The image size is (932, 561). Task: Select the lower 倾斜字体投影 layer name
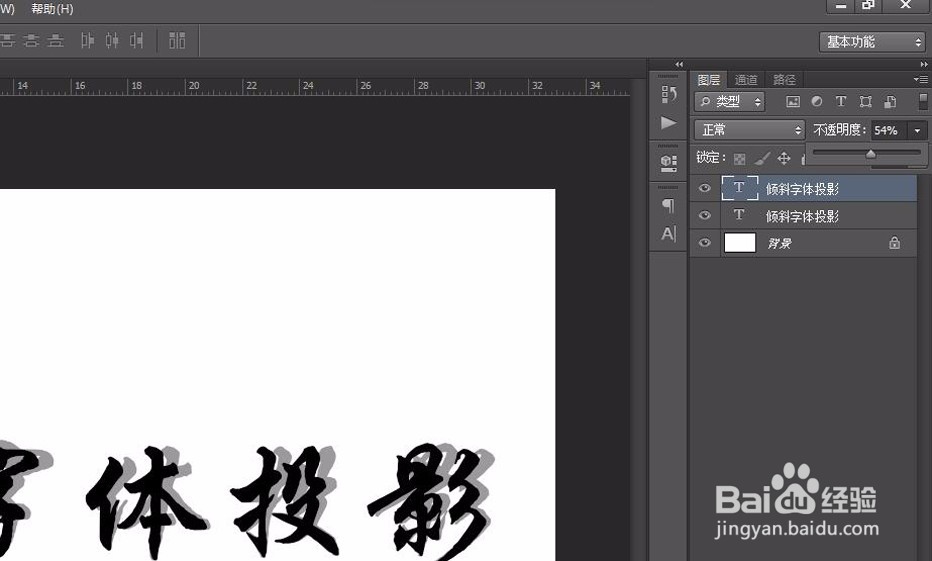coord(802,217)
